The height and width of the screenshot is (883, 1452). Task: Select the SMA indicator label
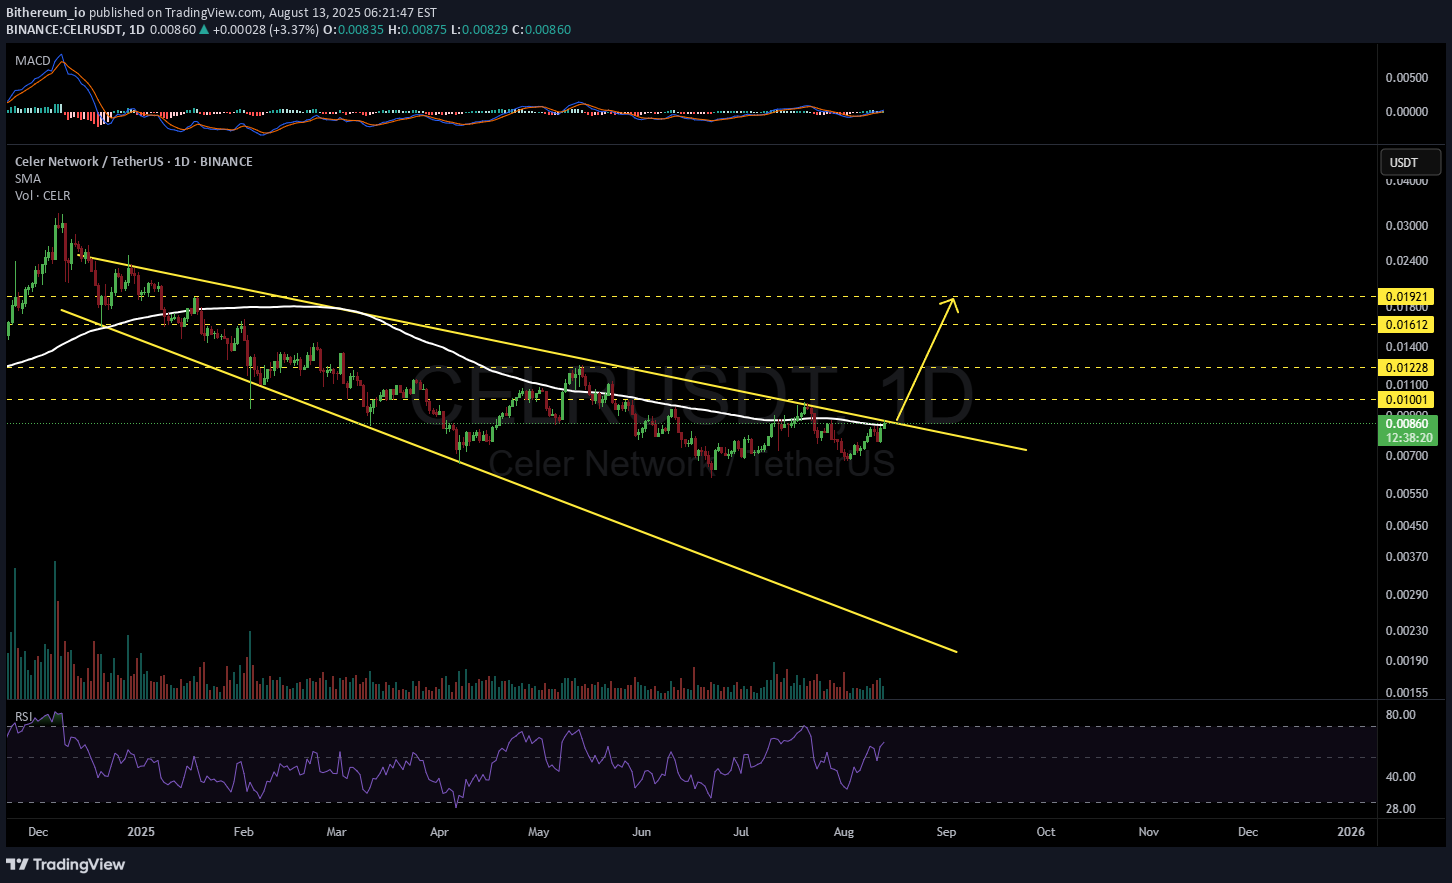coord(27,179)
